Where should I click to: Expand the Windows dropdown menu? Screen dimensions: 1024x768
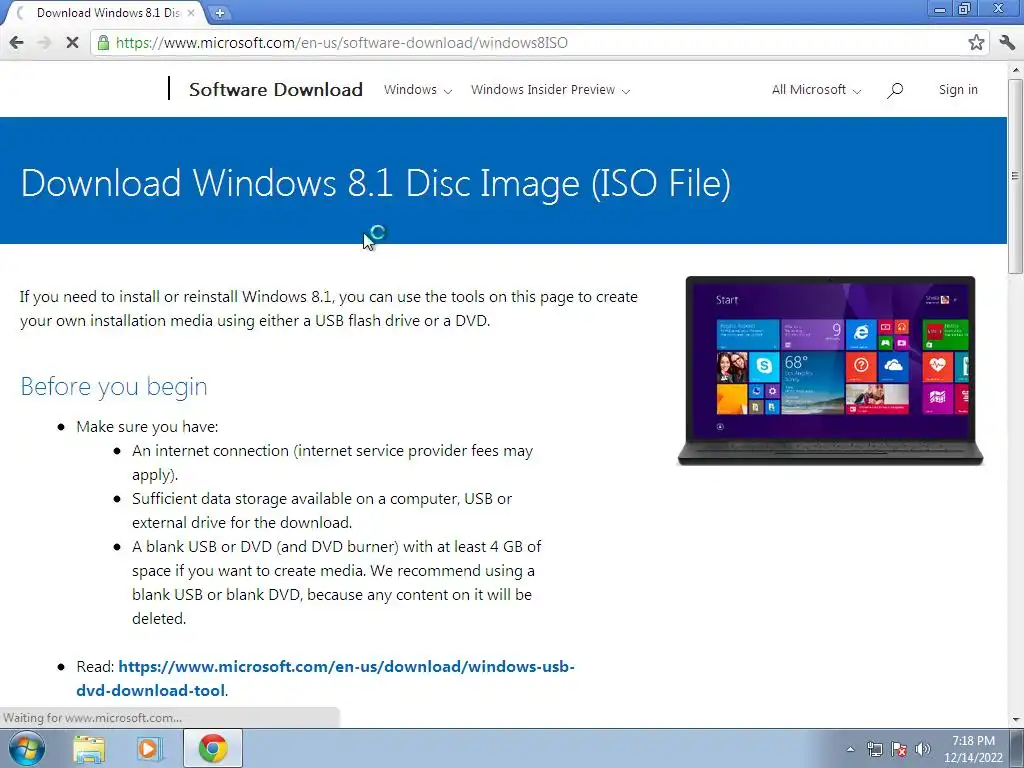point(418,90)
